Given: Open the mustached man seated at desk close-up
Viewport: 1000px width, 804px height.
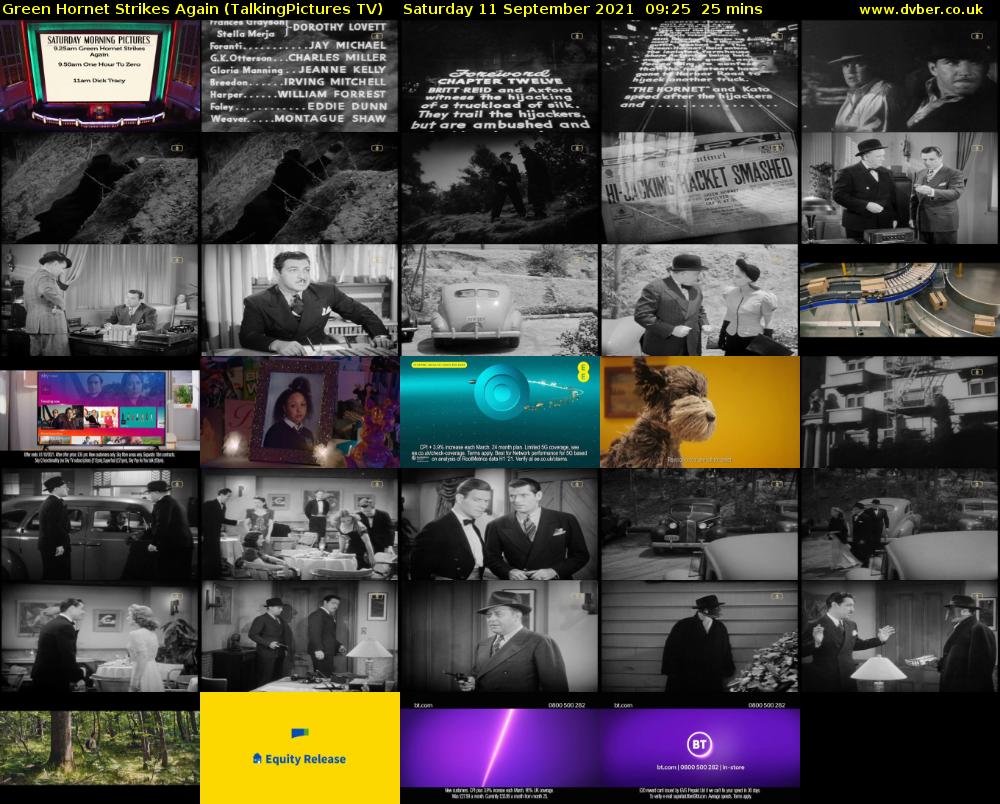Looking at the screenshot, I should [x=300, y=300].
